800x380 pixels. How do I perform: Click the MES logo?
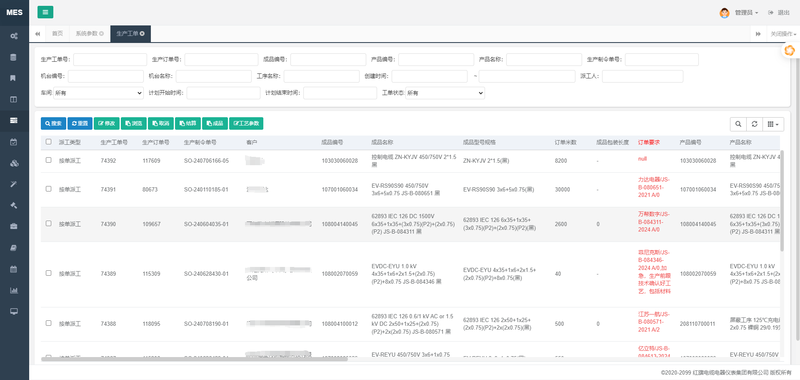[14, 12]
